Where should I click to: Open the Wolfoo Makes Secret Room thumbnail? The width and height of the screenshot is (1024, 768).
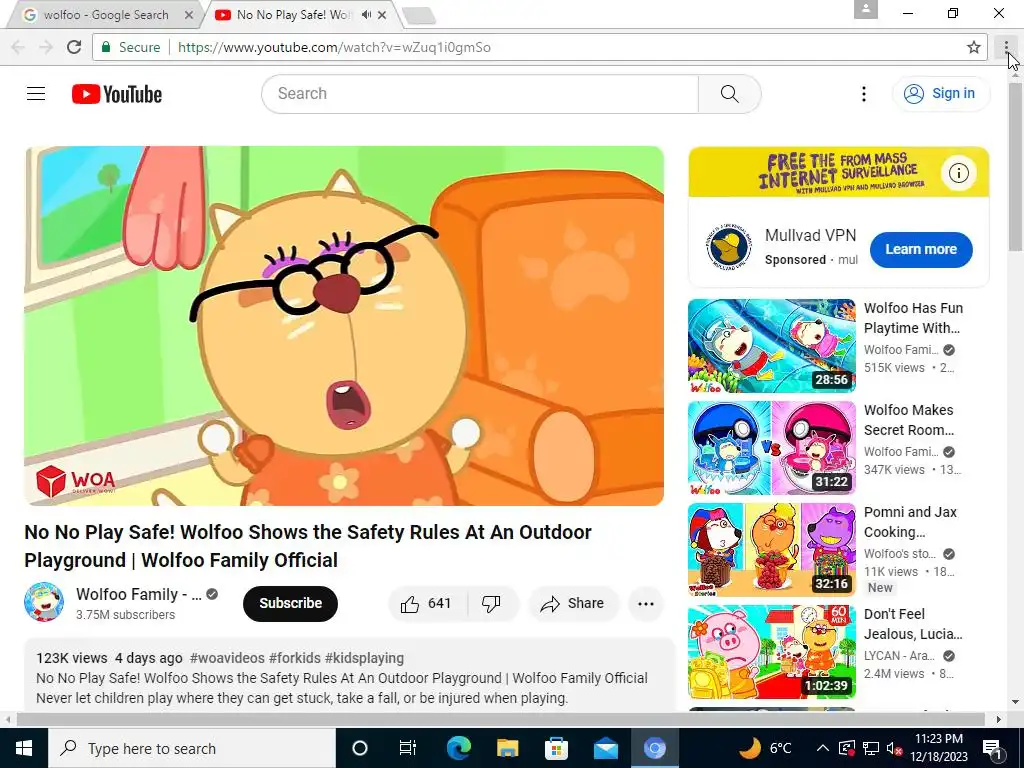[x=771, y=448]
